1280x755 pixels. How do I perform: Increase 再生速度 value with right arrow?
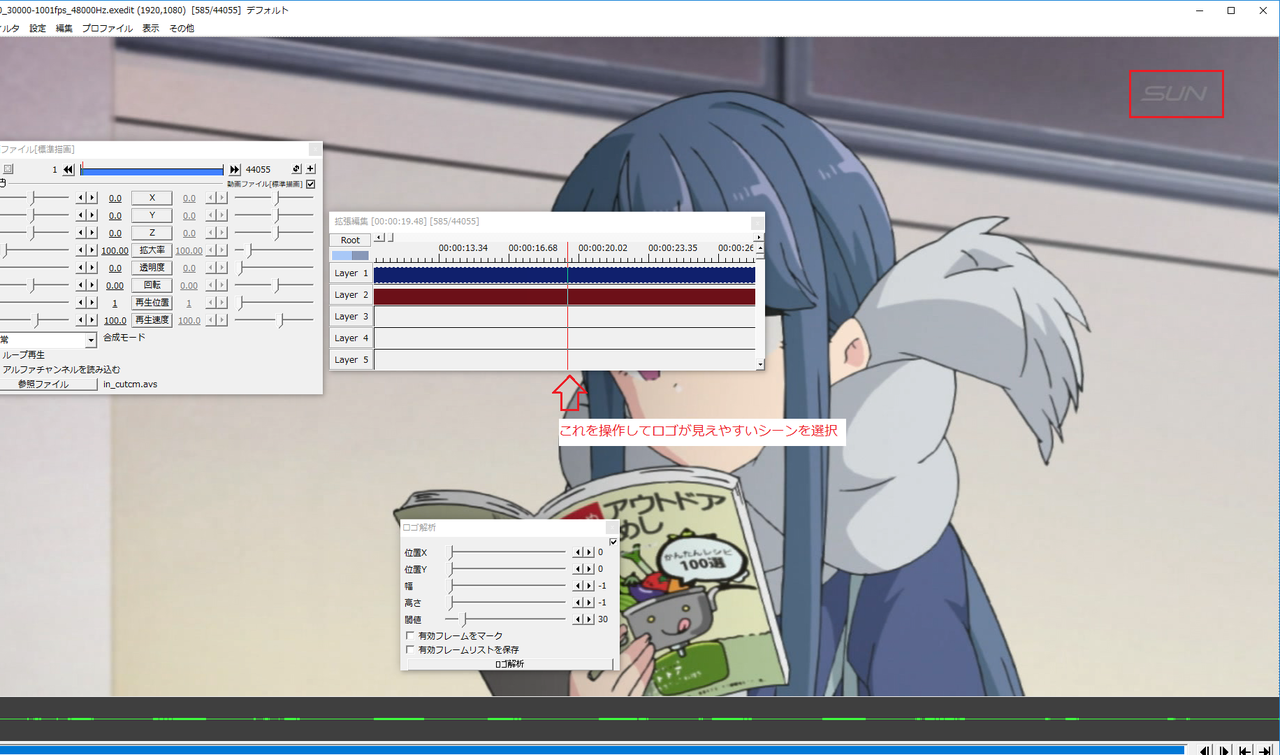point(92,320)
